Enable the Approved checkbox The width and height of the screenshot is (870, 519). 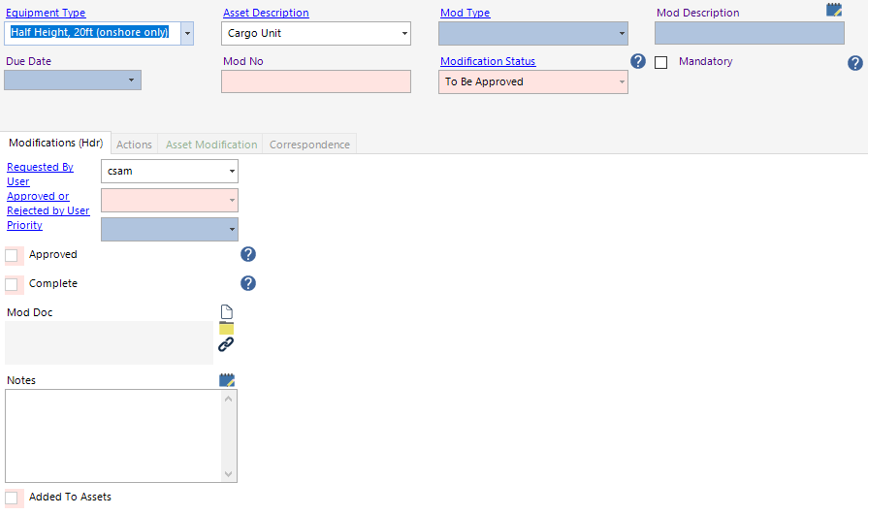[12, 256]
